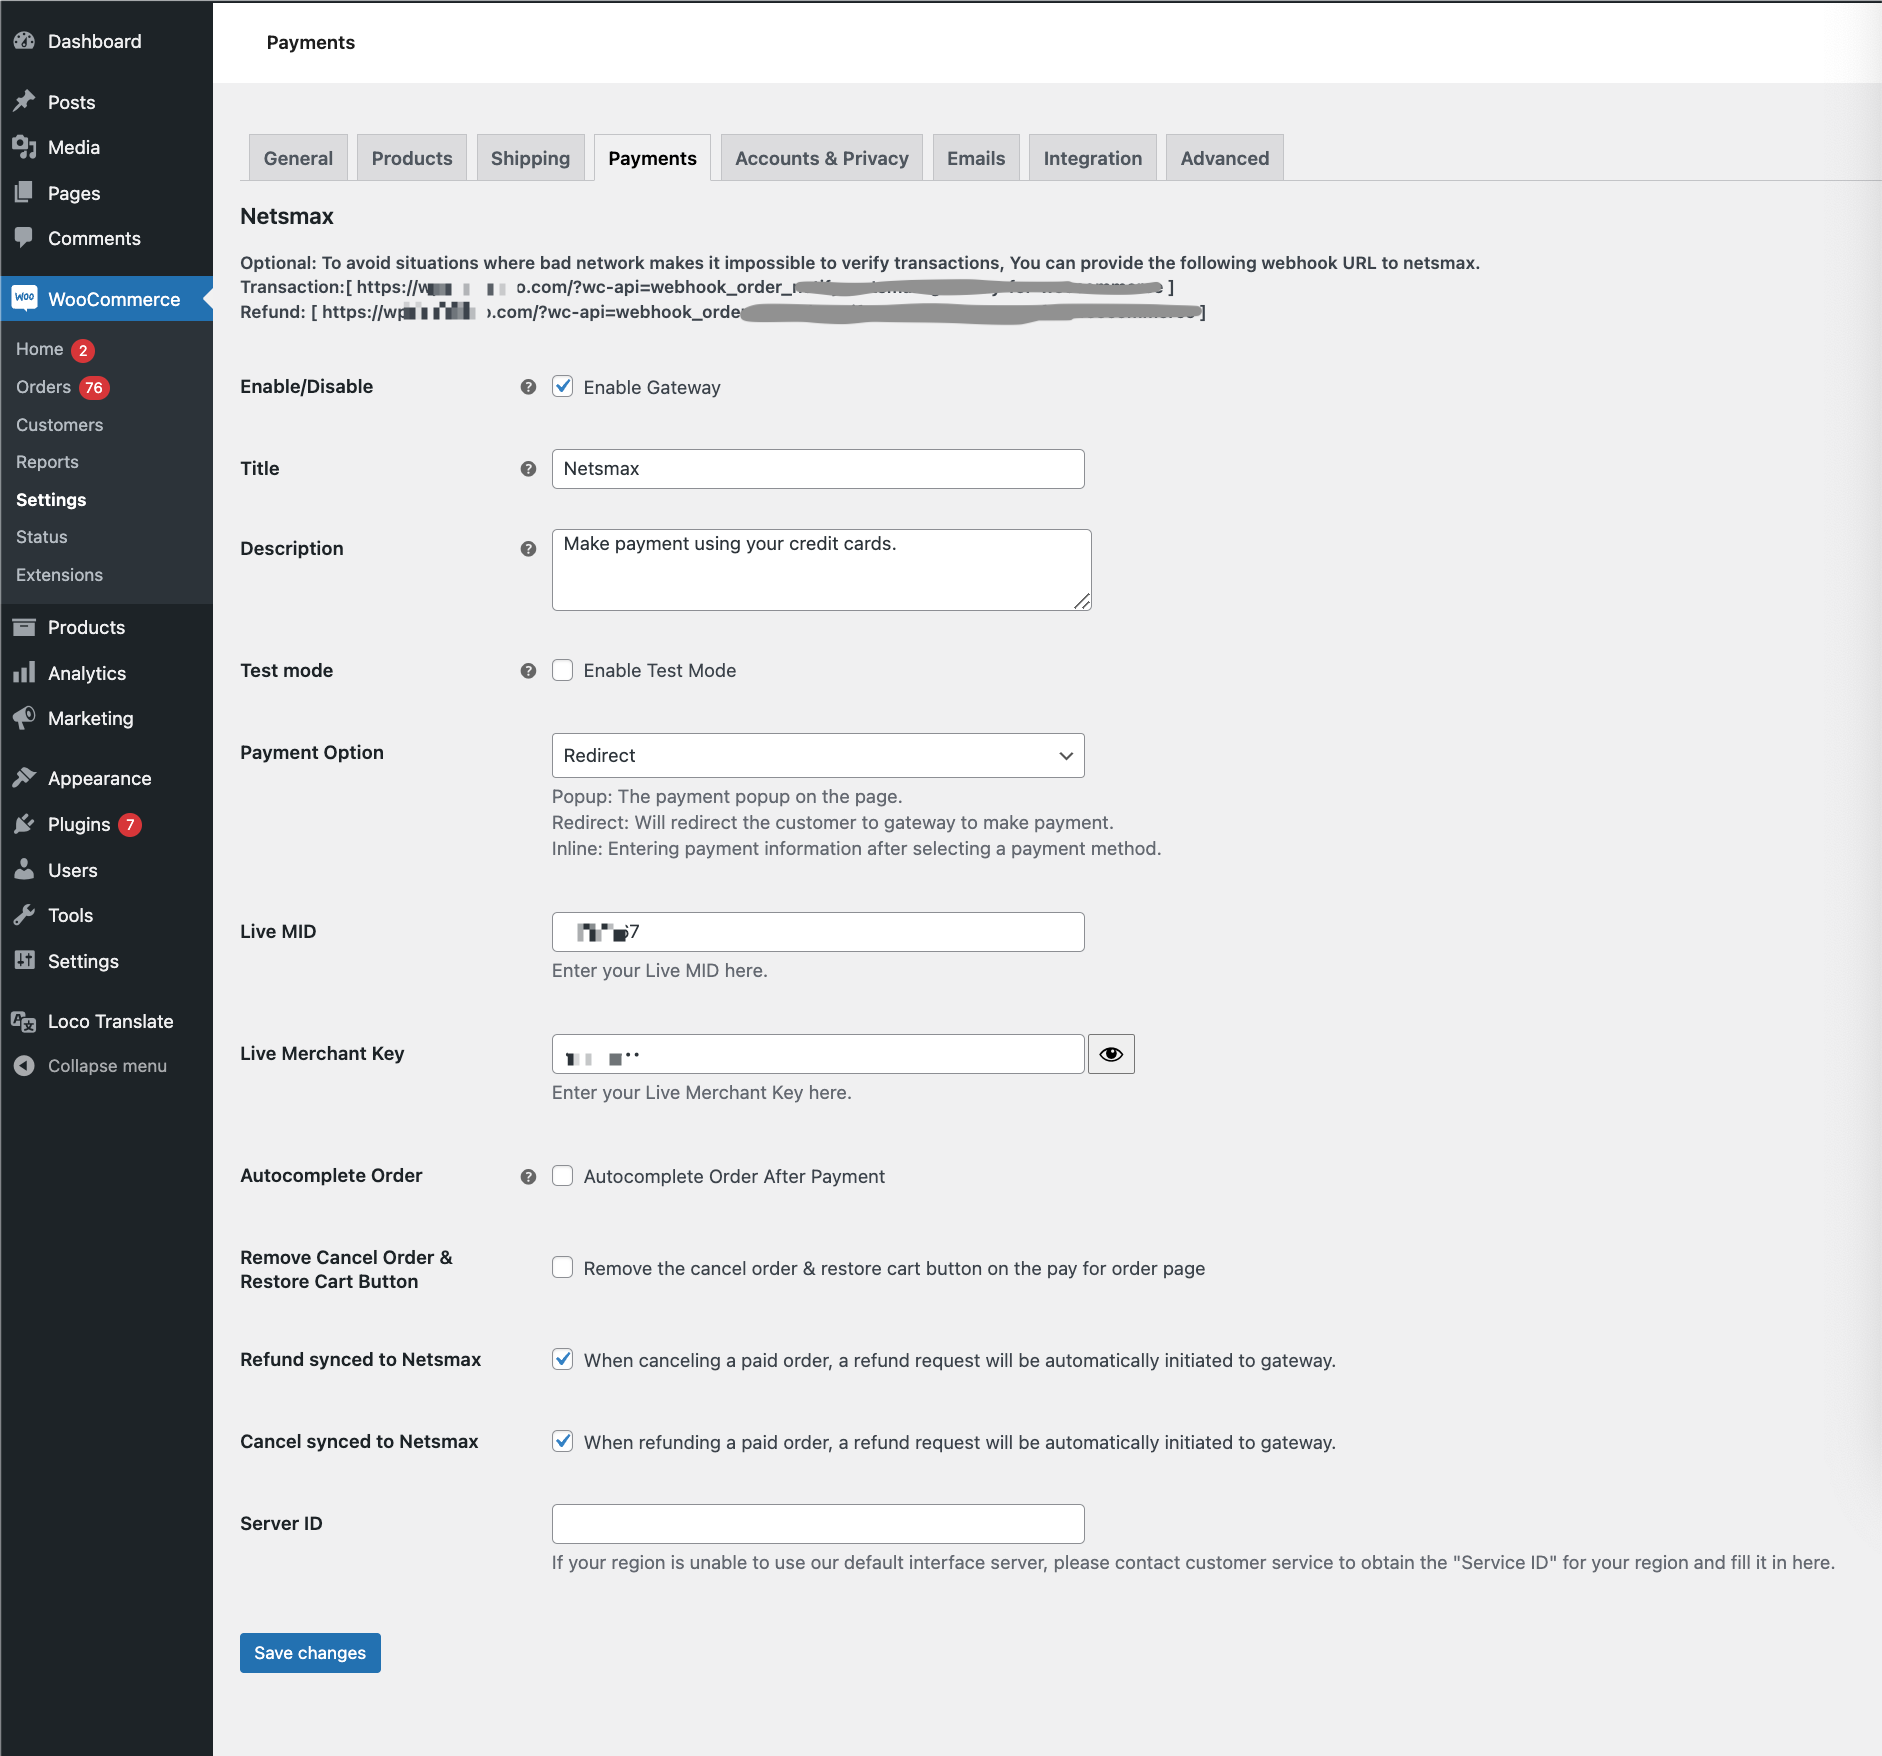Click the Products archive box icon
This screenshot has width=1882, height=1756.
(x=24, y=627)
